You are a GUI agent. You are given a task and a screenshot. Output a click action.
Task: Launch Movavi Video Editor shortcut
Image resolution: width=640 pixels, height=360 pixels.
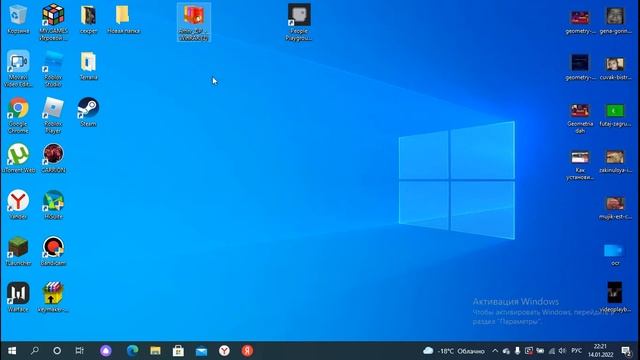coord(18,69)
